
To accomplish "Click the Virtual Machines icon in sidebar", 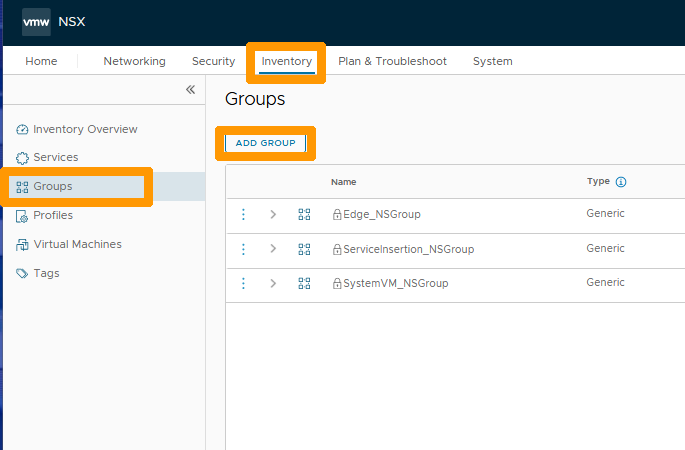I will (22, 245).
